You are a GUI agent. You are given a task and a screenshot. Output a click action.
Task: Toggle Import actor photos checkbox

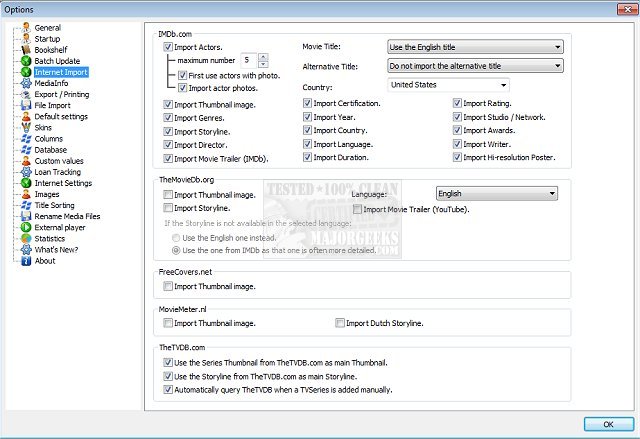click(182, 88)
